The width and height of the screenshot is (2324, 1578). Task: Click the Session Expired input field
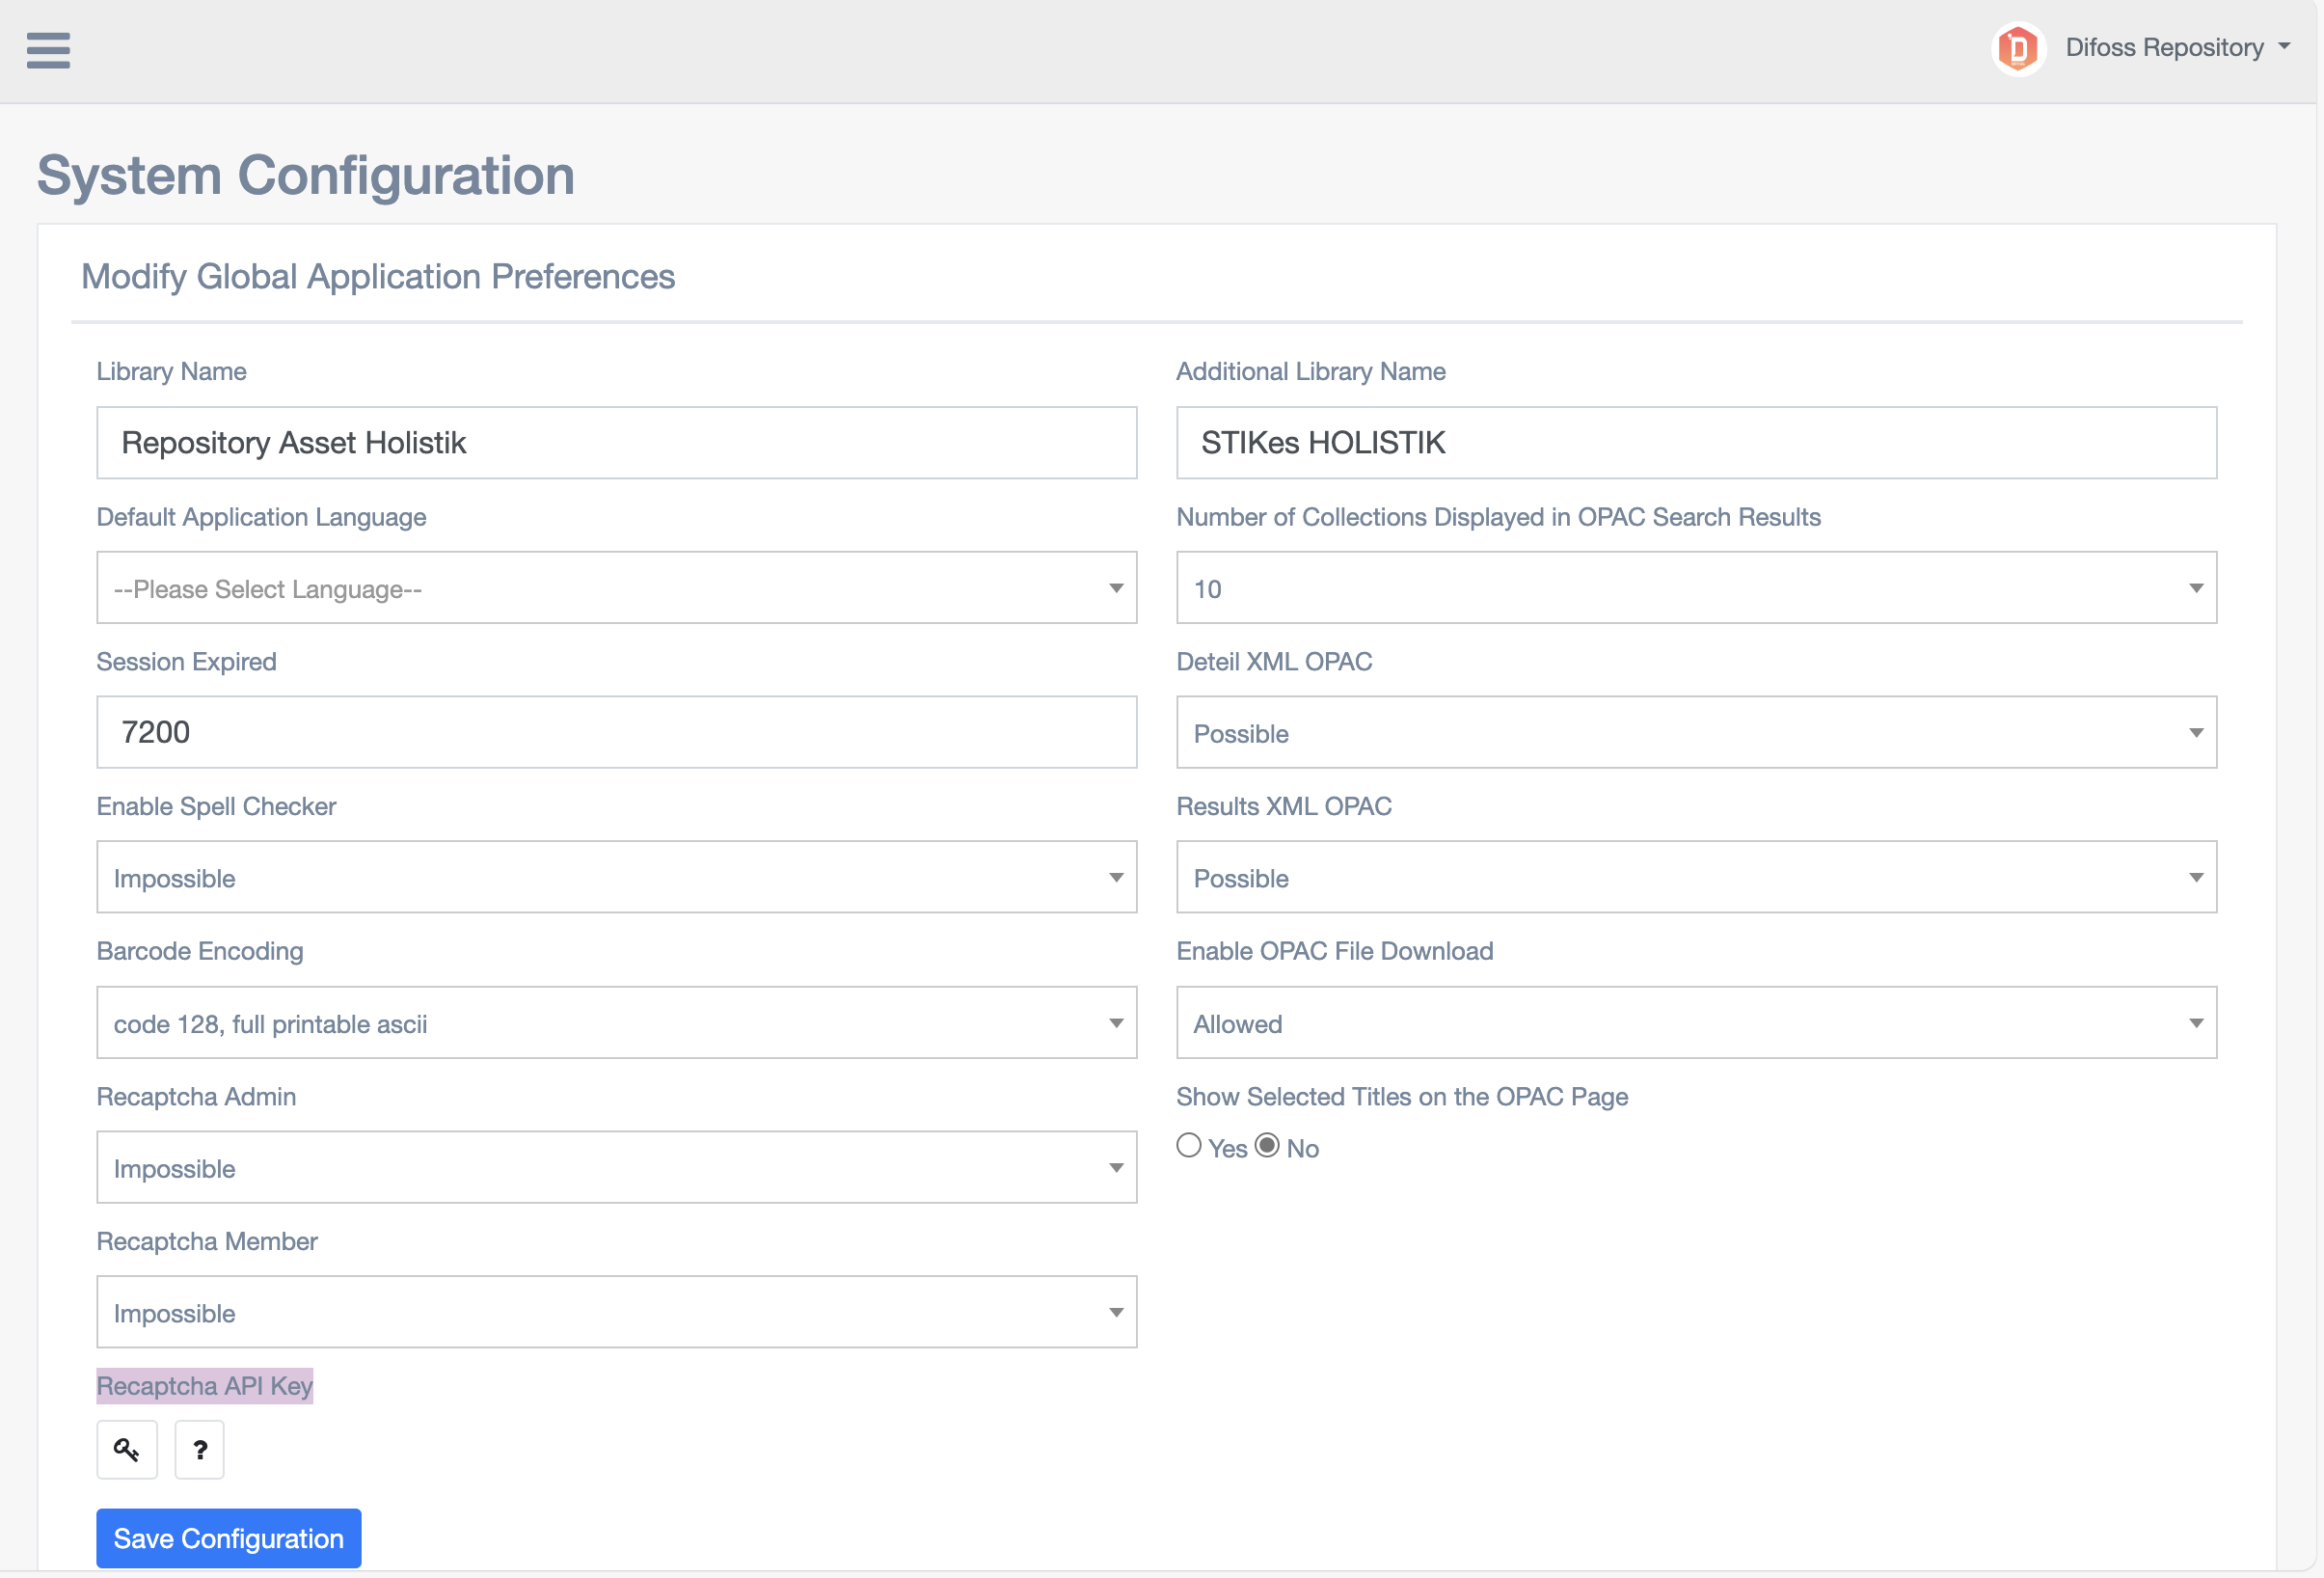616,732
